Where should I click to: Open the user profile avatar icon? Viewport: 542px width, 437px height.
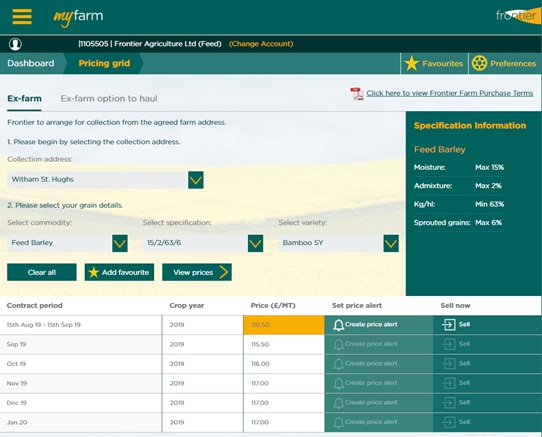click(15, 44)
